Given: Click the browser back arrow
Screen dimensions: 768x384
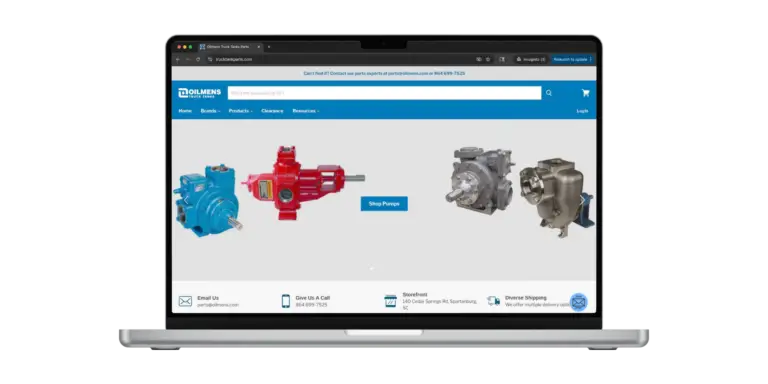Looking at the screenshot, I should point(178,59).
